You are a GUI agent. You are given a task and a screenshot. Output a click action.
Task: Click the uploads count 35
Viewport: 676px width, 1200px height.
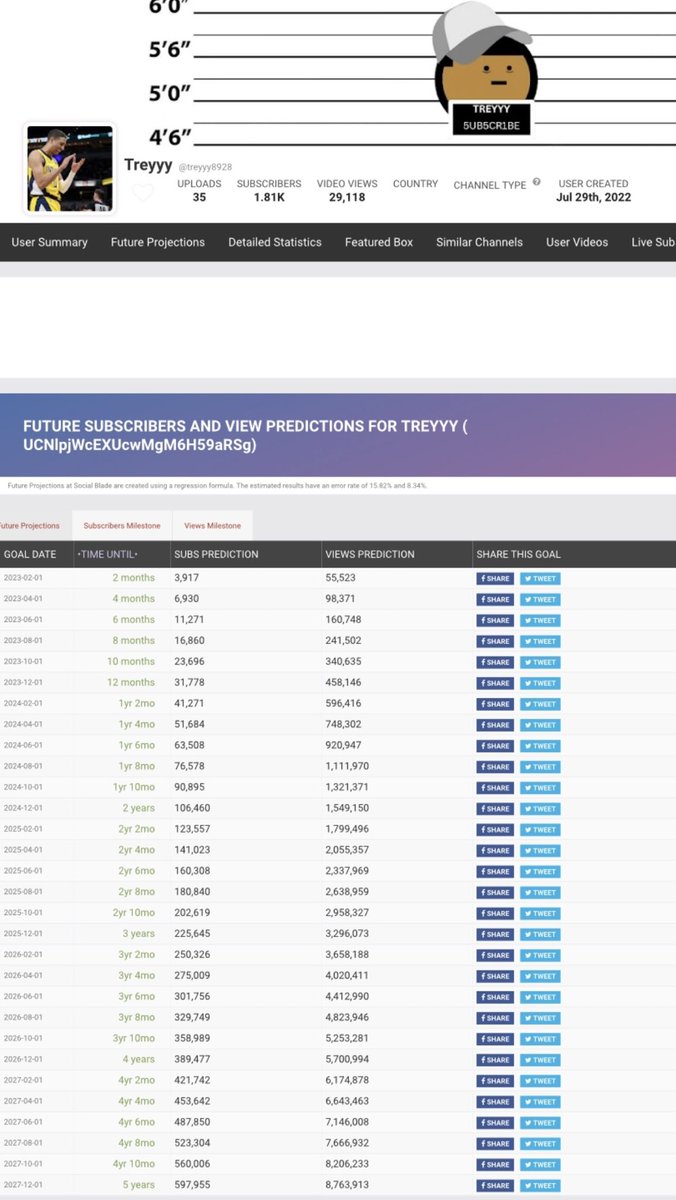pos(199,197)
